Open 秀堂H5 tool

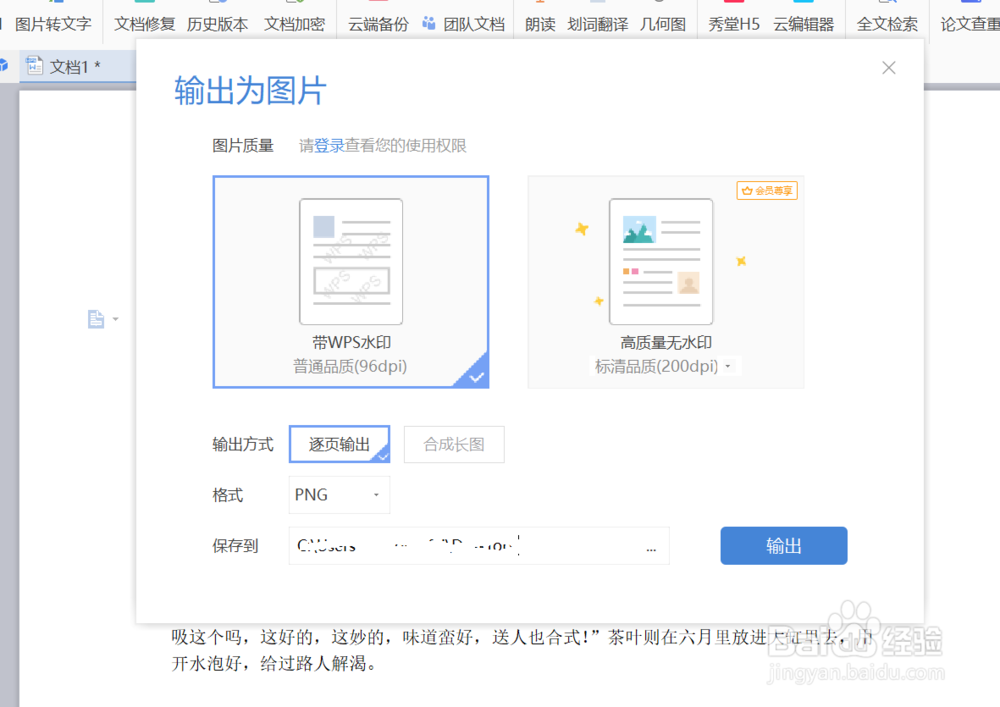[733, 24]
